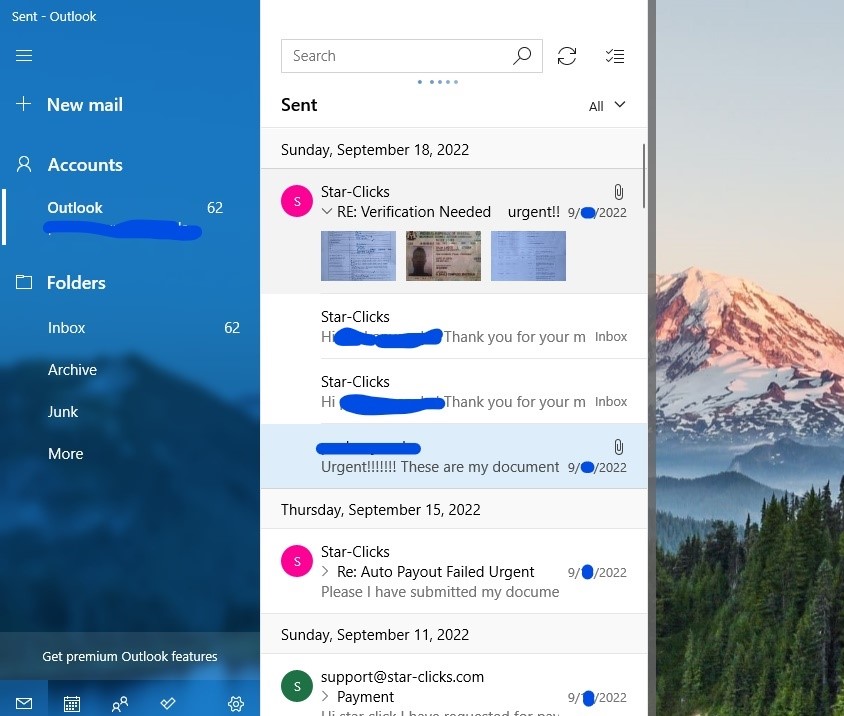This screenshot has width=844, height=716.
Task: Show More folders
Action: (x=130, y=453)
